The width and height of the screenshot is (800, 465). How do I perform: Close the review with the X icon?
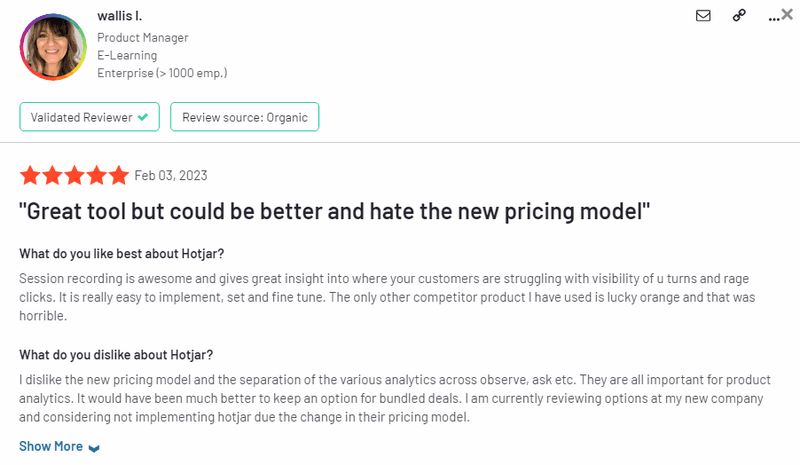point(787,14)
